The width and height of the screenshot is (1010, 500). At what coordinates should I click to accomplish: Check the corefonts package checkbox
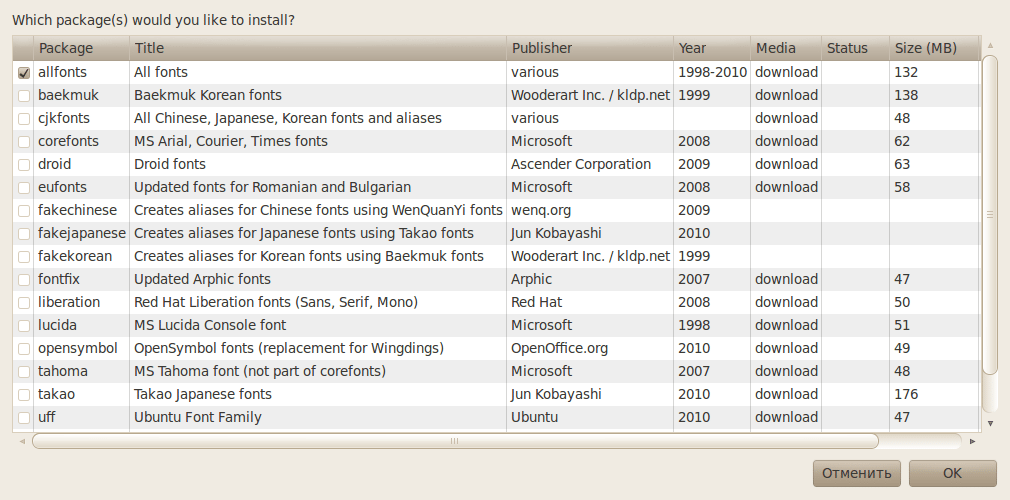tap(24, 142)
